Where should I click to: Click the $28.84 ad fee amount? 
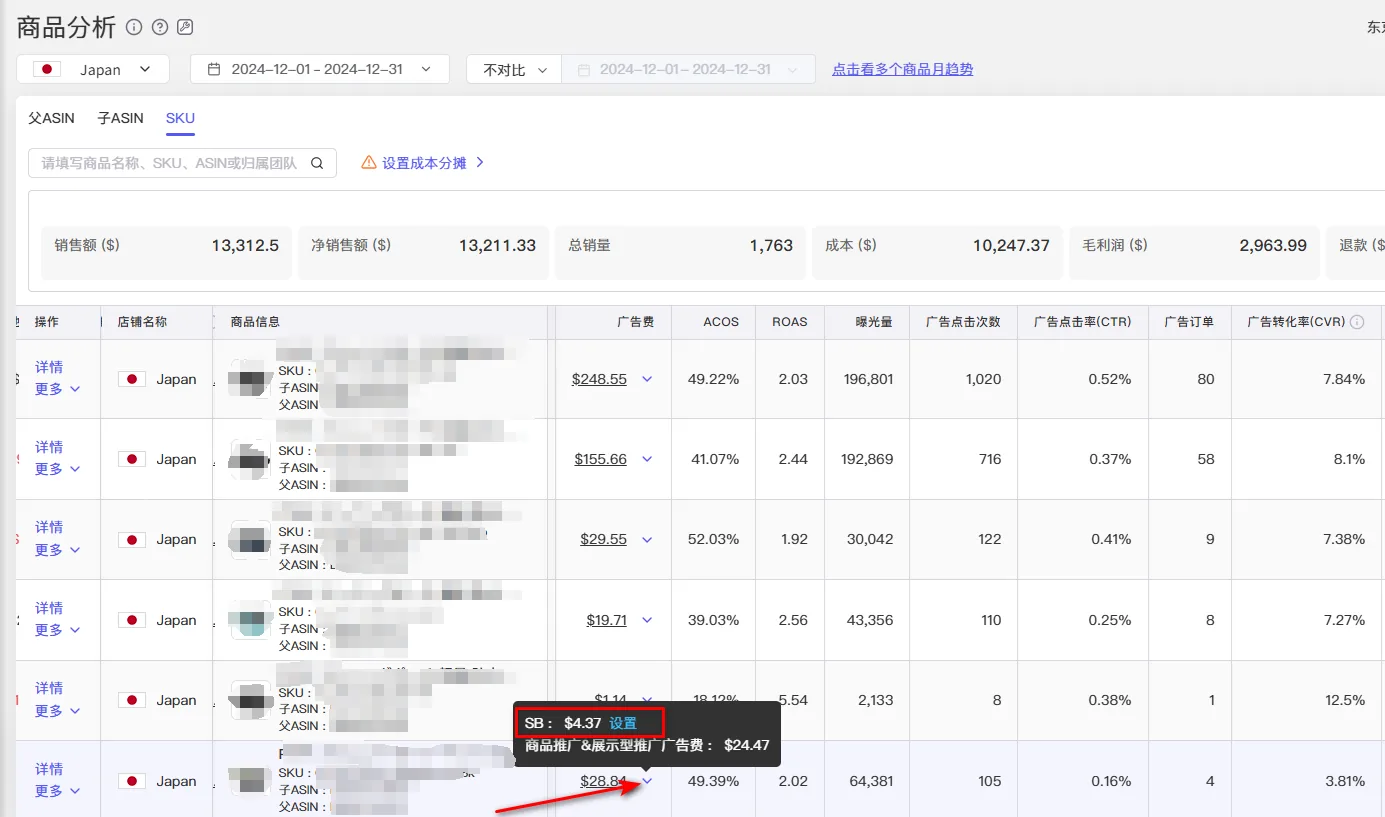point(603,781)
